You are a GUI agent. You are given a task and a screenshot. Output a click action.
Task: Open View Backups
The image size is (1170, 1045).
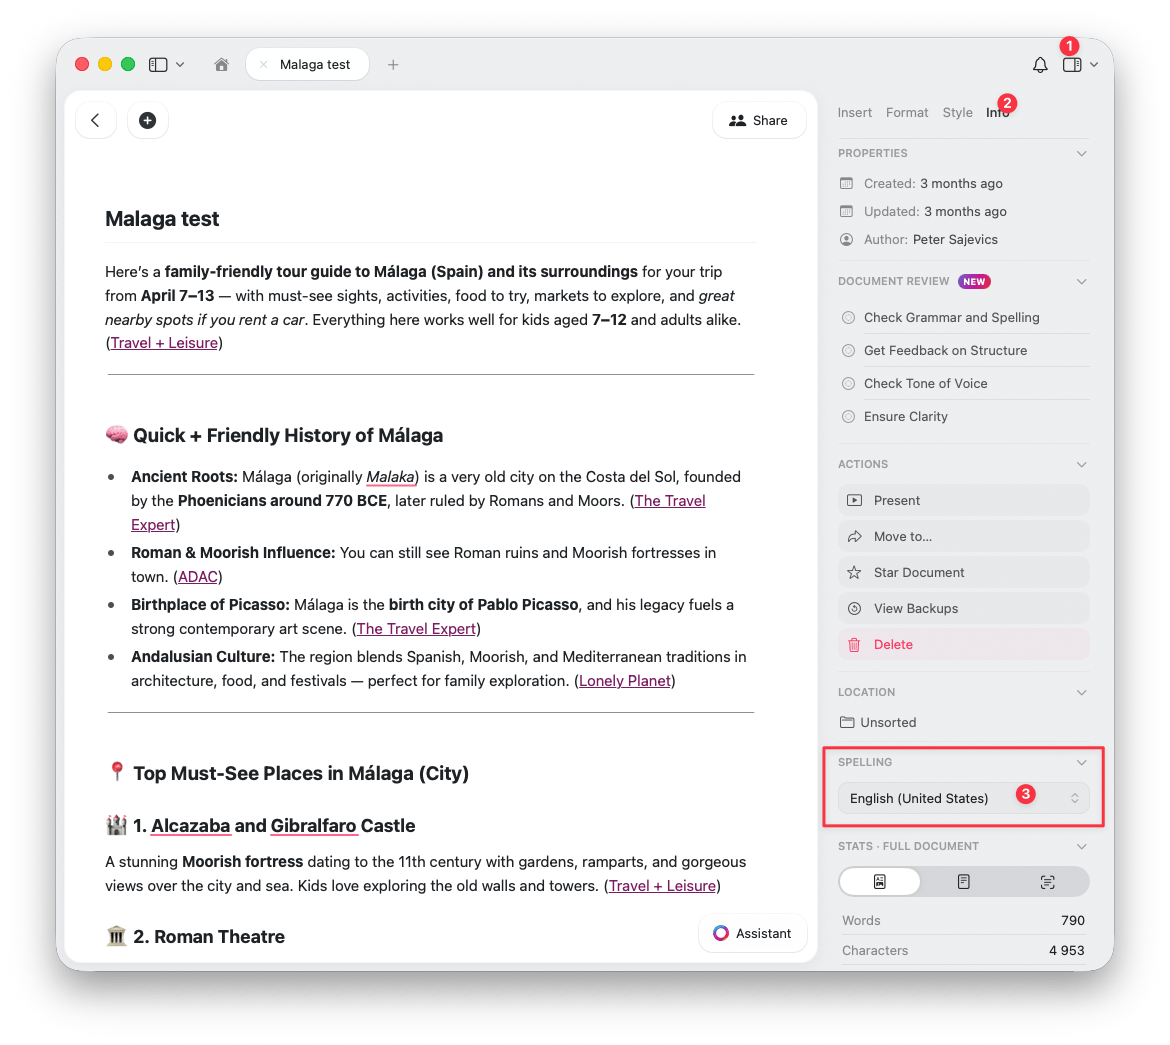click(963, 608)
